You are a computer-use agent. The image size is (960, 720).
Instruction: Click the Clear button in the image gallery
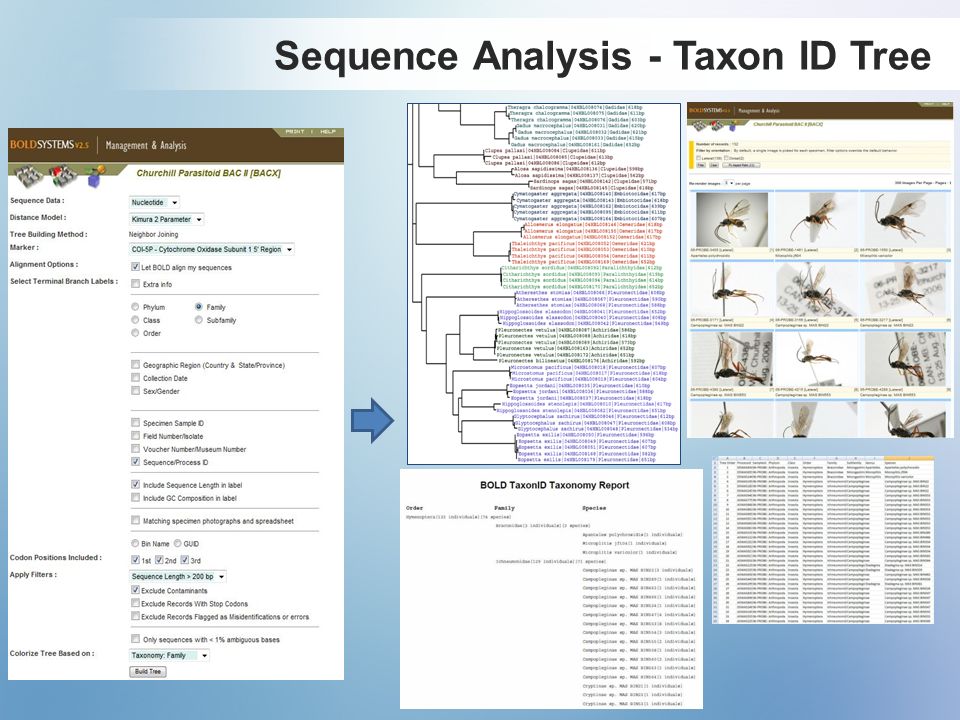point(714,165)
